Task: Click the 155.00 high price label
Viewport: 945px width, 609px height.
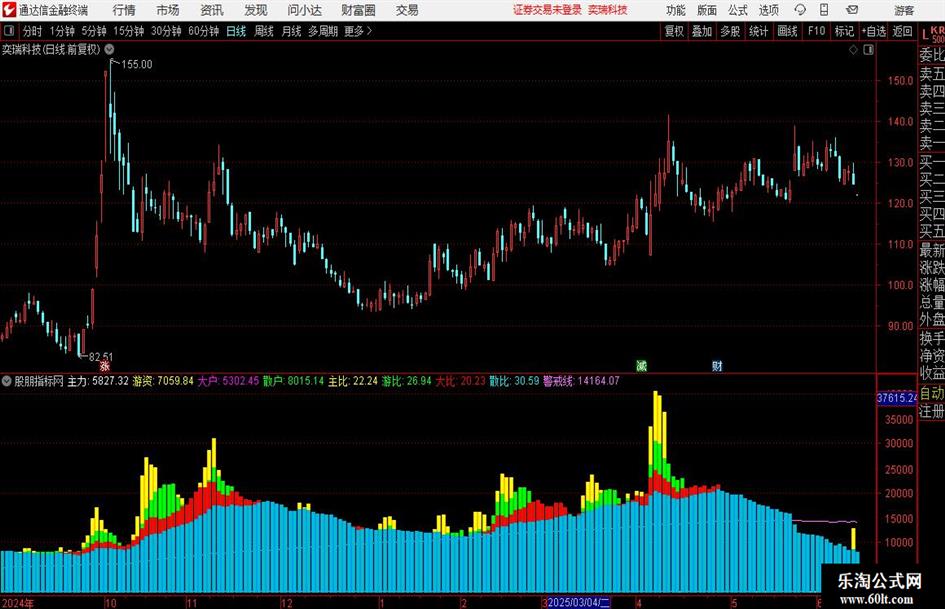Action: pyautogui.click(x=137, y=65)
